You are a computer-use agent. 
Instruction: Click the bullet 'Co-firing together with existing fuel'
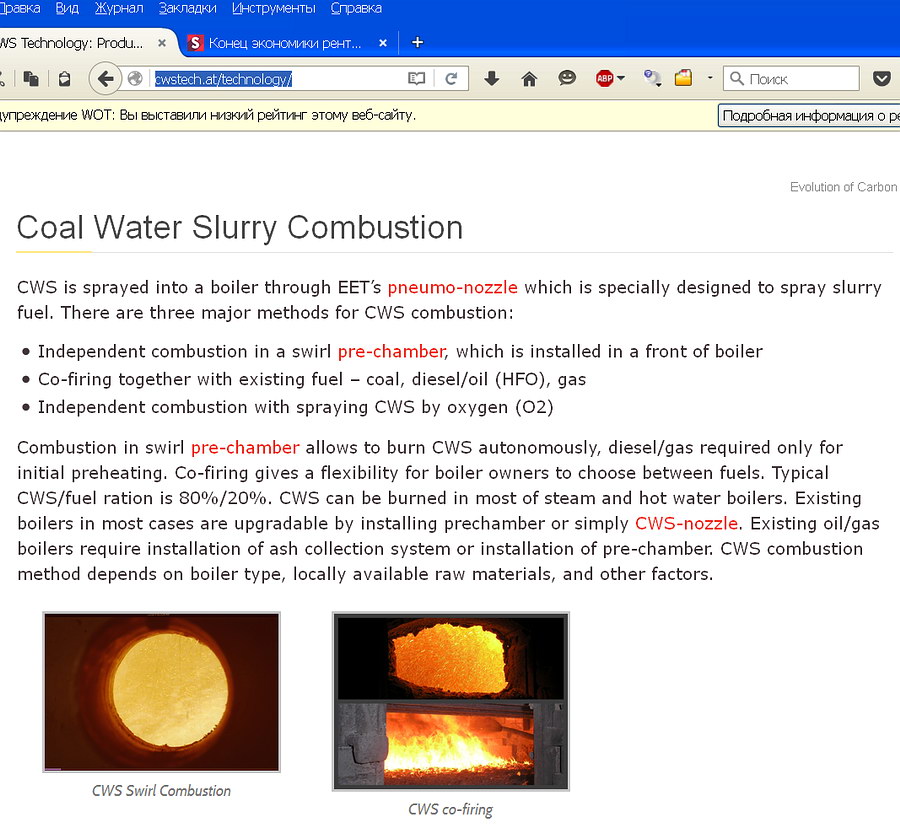312,379
